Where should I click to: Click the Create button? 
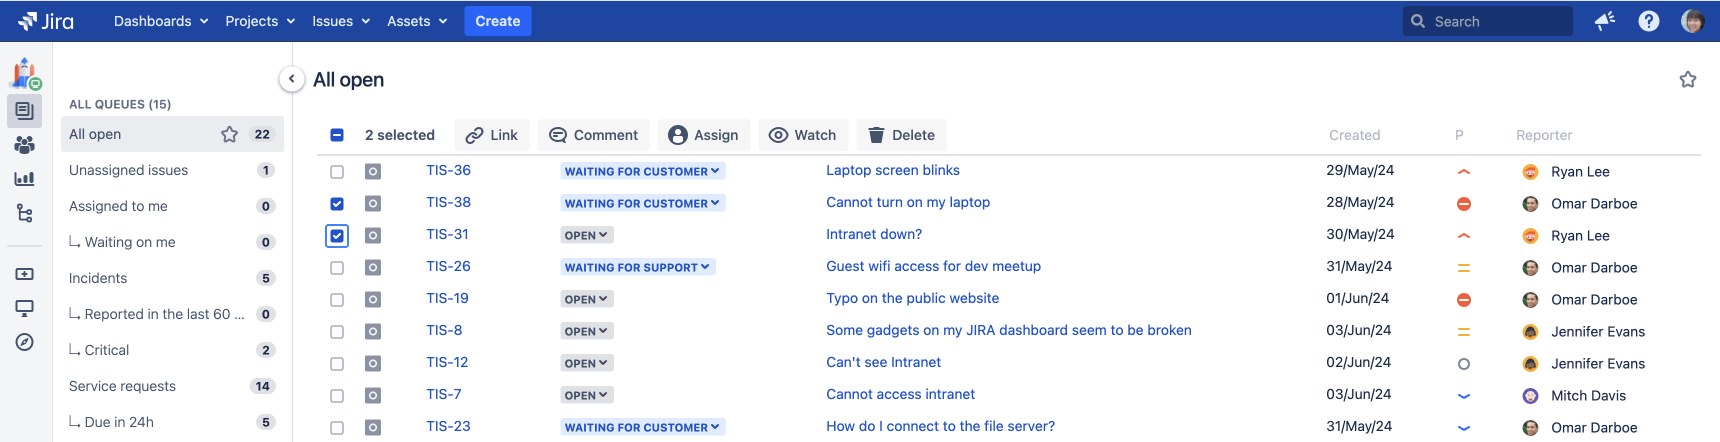[x=497, y=21]
